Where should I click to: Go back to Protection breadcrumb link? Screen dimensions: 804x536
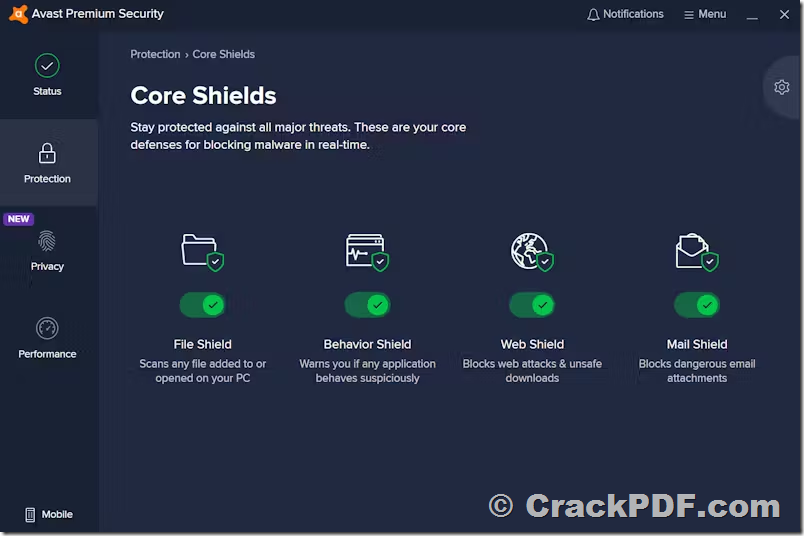coord(155,54)
